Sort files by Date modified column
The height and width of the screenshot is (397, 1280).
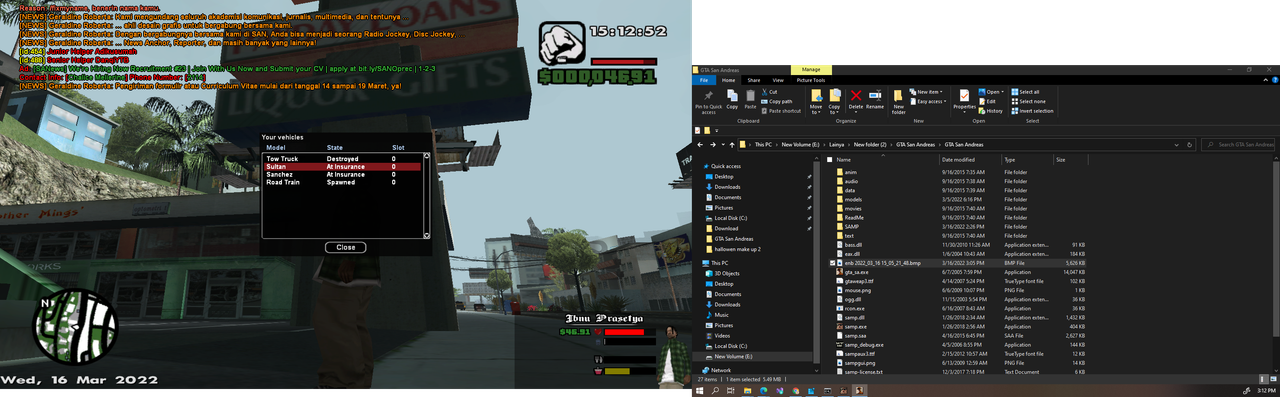click(x=970, y=159)
